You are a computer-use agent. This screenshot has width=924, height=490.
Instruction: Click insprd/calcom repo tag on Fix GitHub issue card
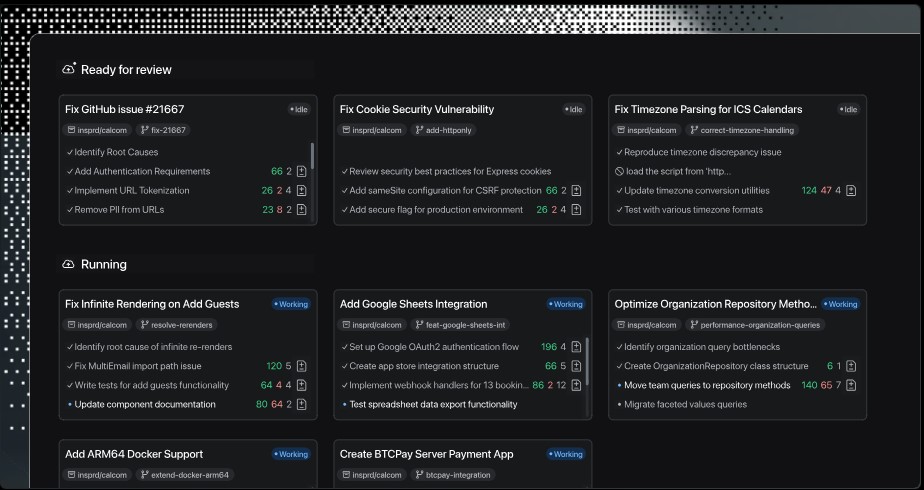(x=97, y=130)
